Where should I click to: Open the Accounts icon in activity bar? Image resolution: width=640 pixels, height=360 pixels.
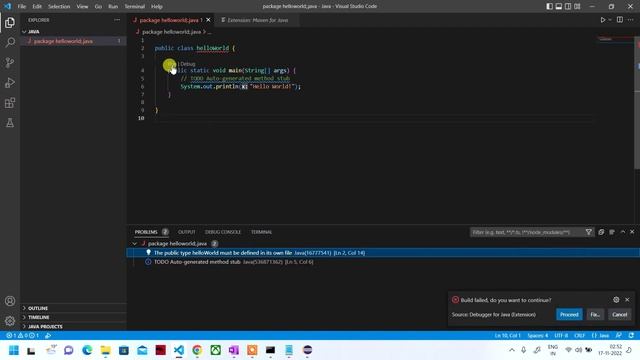point(10,301)
